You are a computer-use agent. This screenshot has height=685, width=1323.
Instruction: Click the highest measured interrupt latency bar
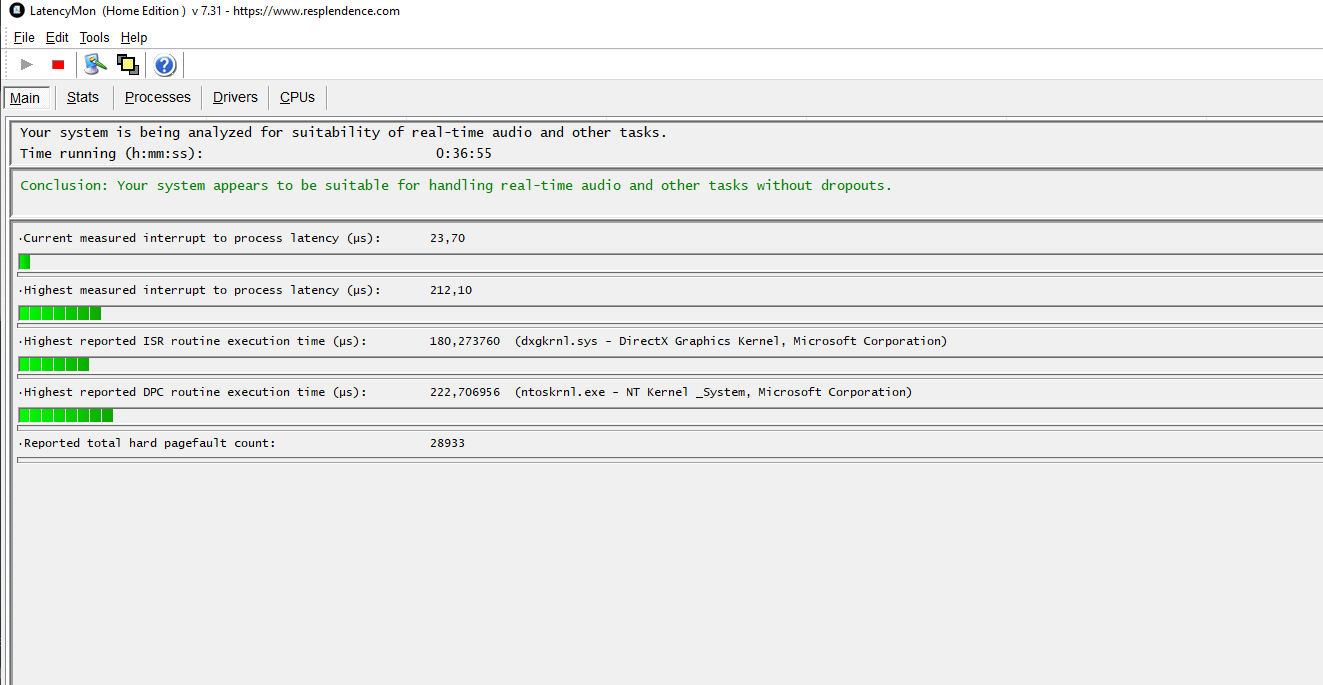(x=670, y=313)
